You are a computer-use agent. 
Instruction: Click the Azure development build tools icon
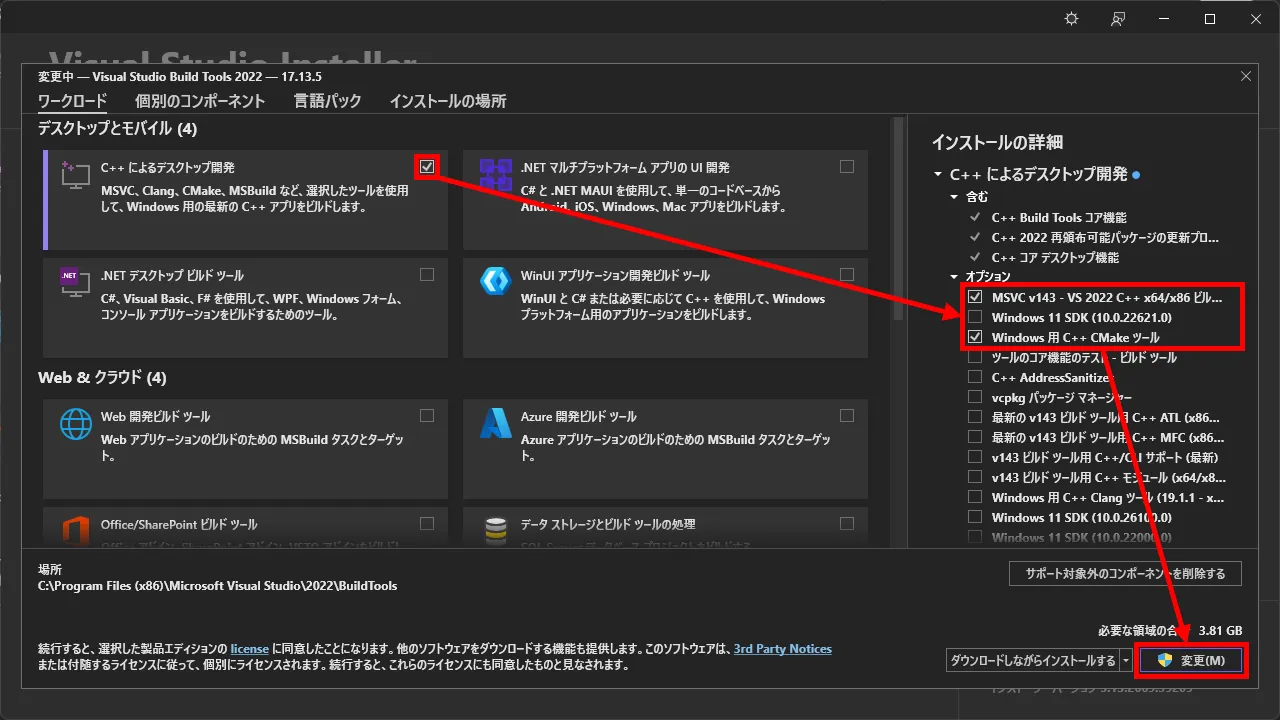tap(495, 423)
